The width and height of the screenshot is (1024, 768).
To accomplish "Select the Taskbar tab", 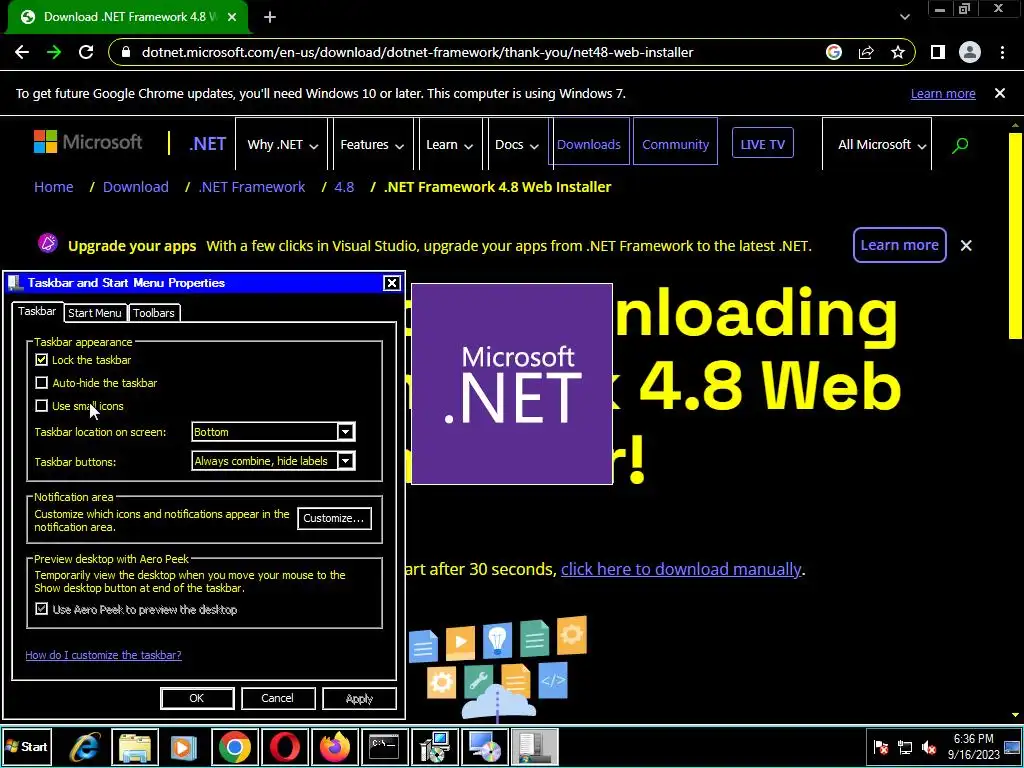I will [x=37, y=312].
